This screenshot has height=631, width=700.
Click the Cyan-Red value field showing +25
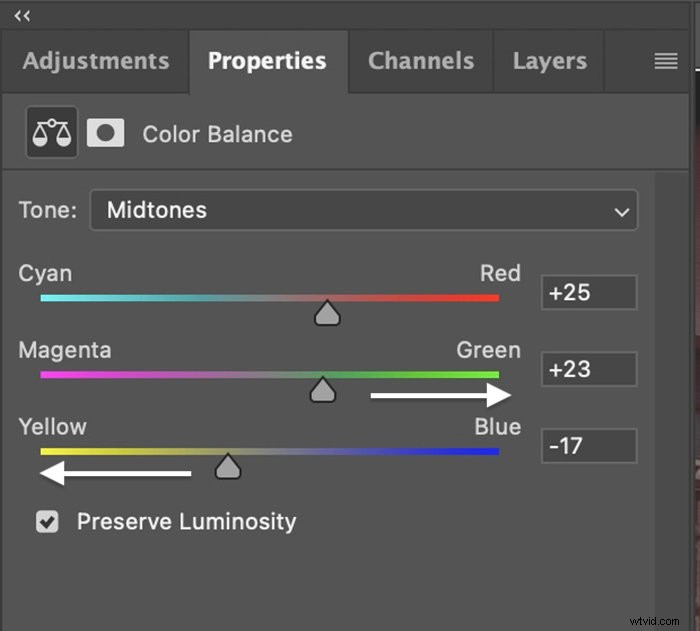(x=589, y=293)
